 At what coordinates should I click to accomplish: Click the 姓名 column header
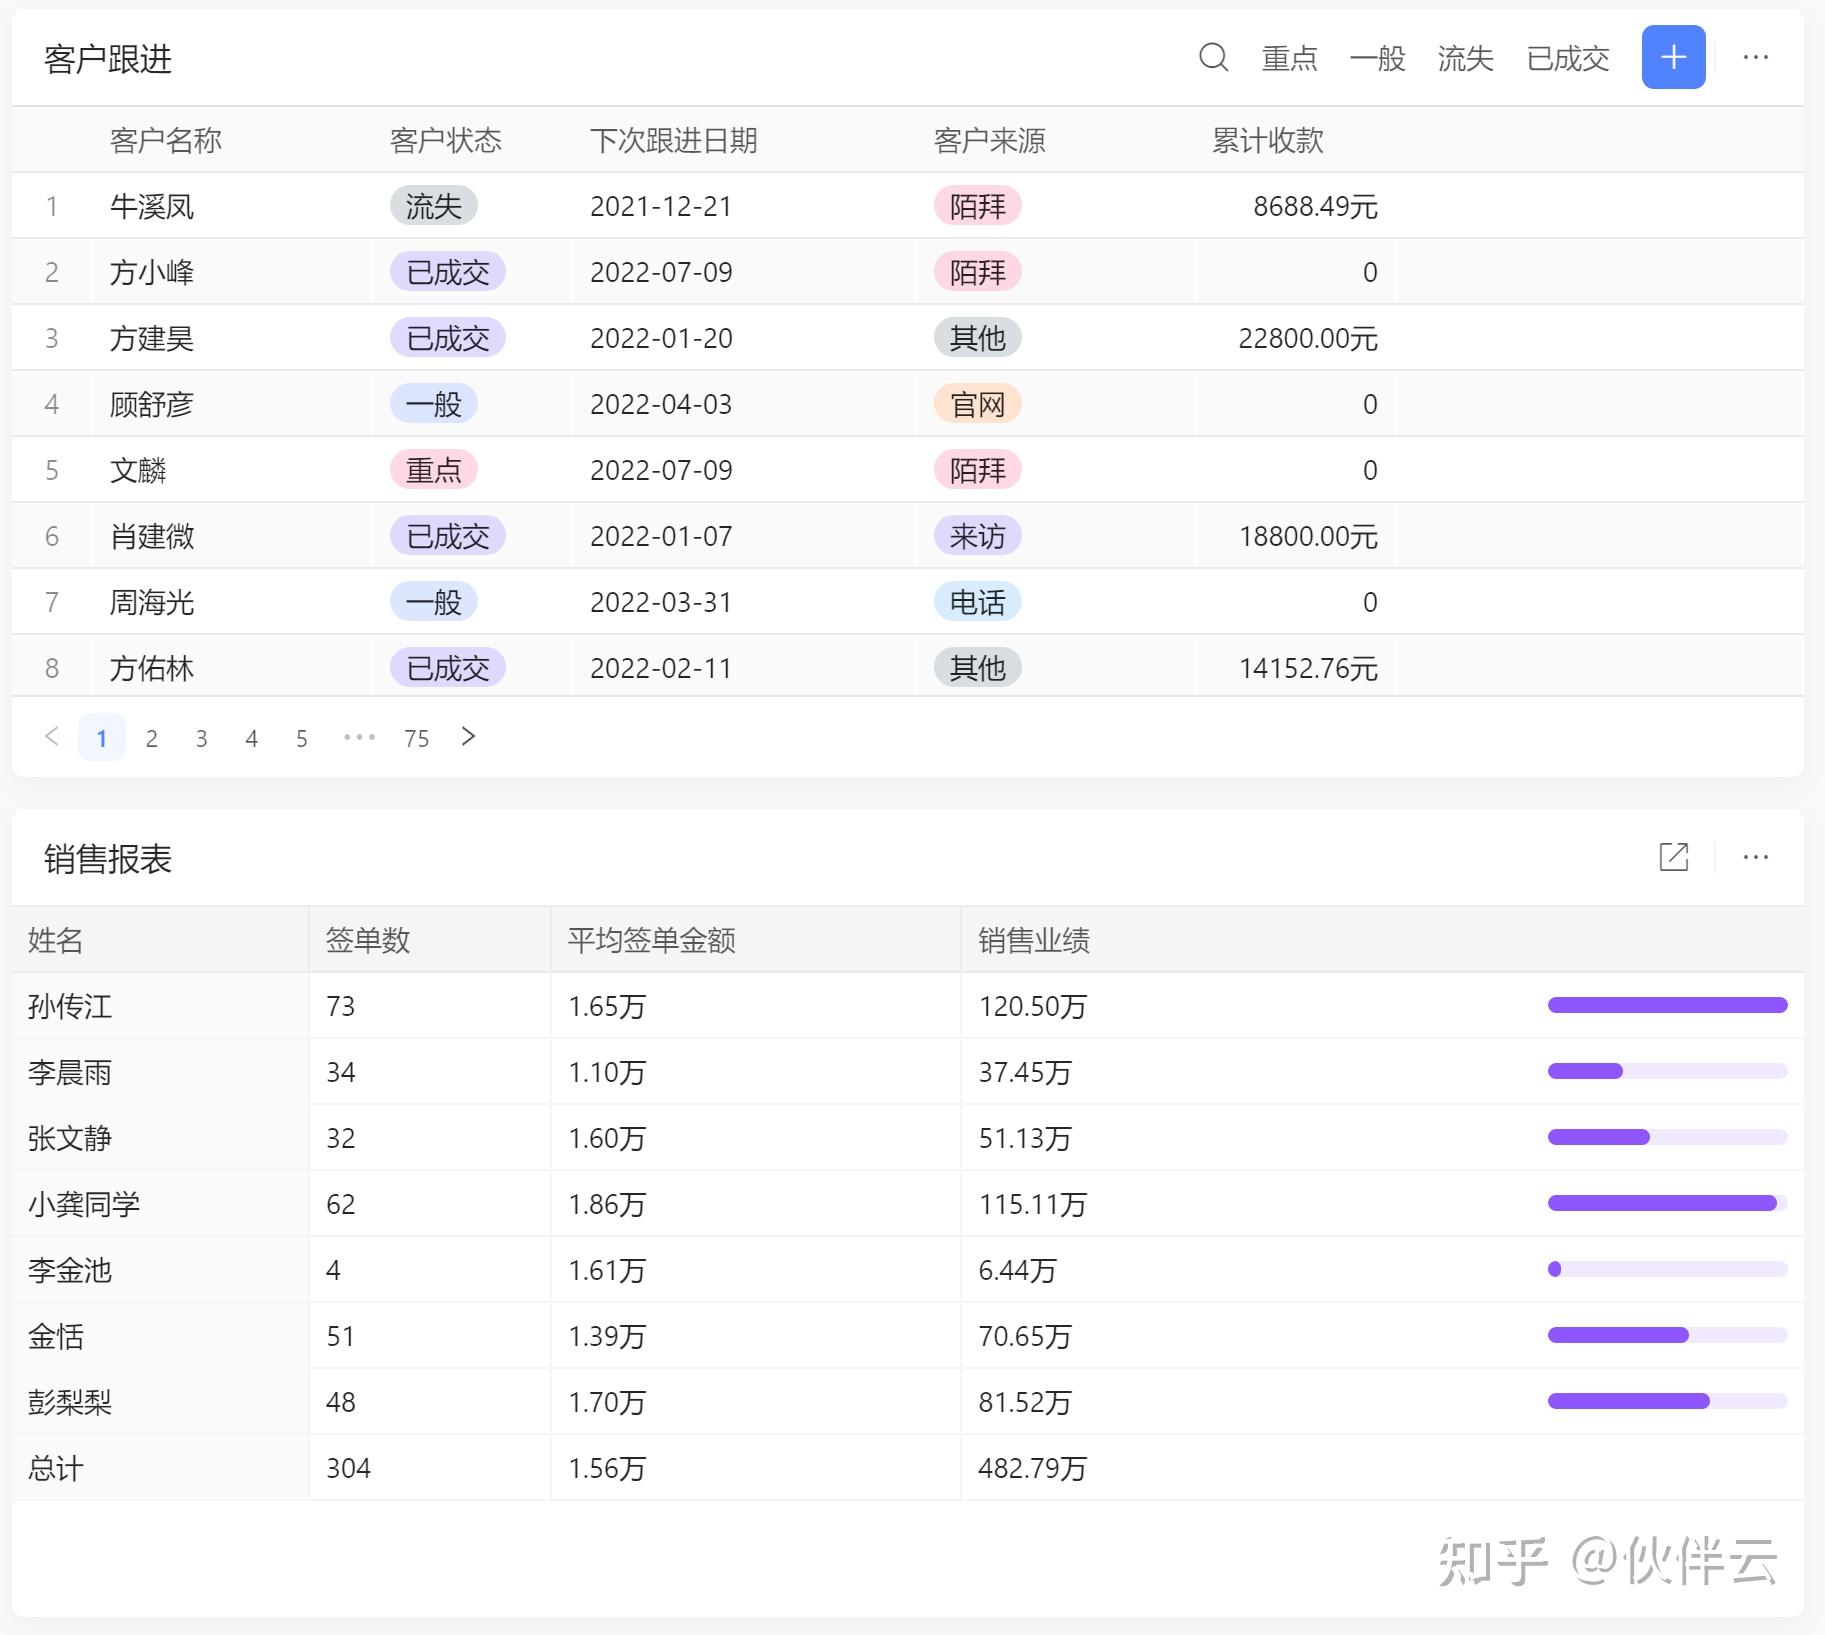click(x=56, y=940)
